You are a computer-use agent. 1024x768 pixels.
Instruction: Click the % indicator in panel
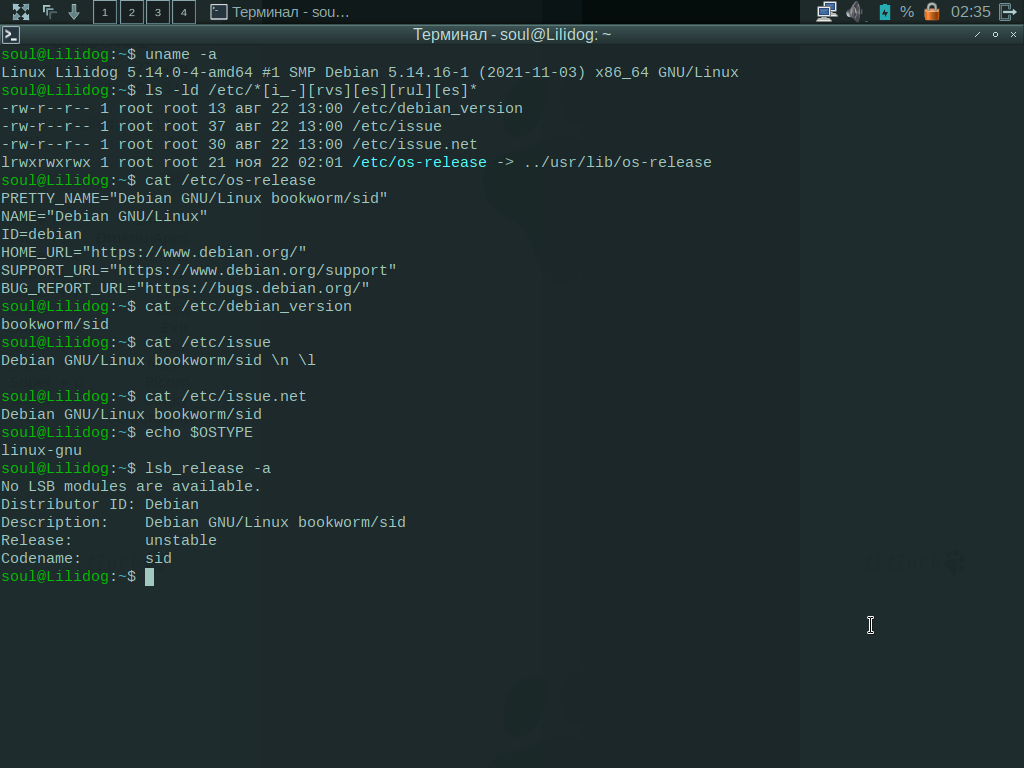906,12
